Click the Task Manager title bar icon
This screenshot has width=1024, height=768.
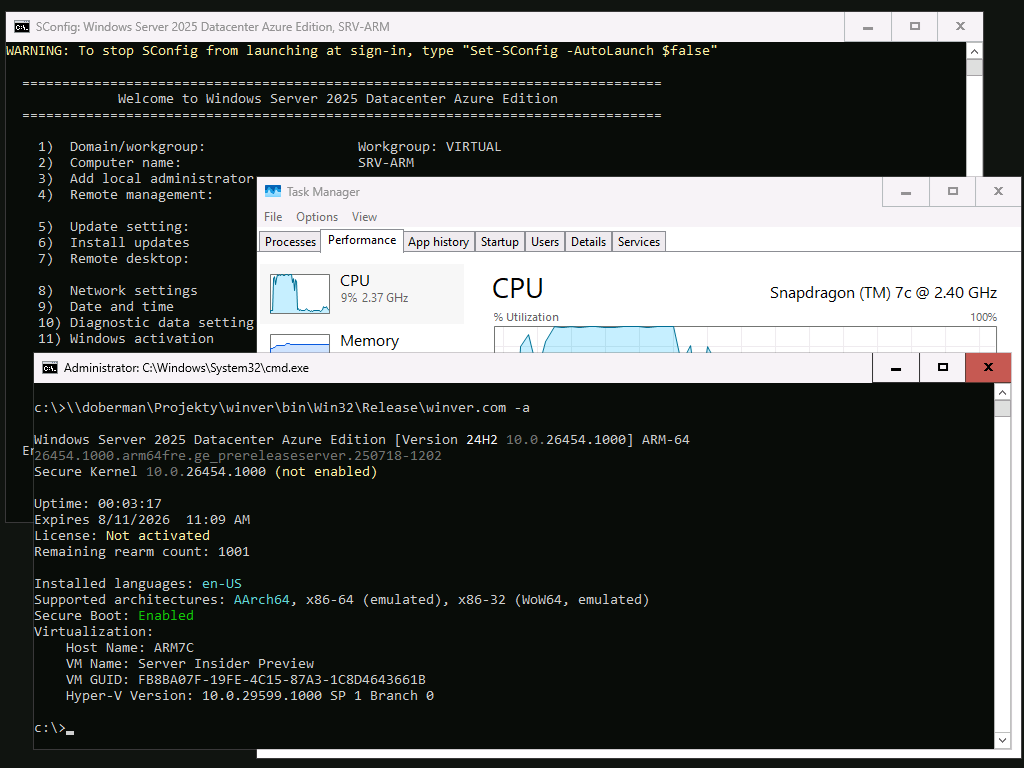tap(272, 191)
